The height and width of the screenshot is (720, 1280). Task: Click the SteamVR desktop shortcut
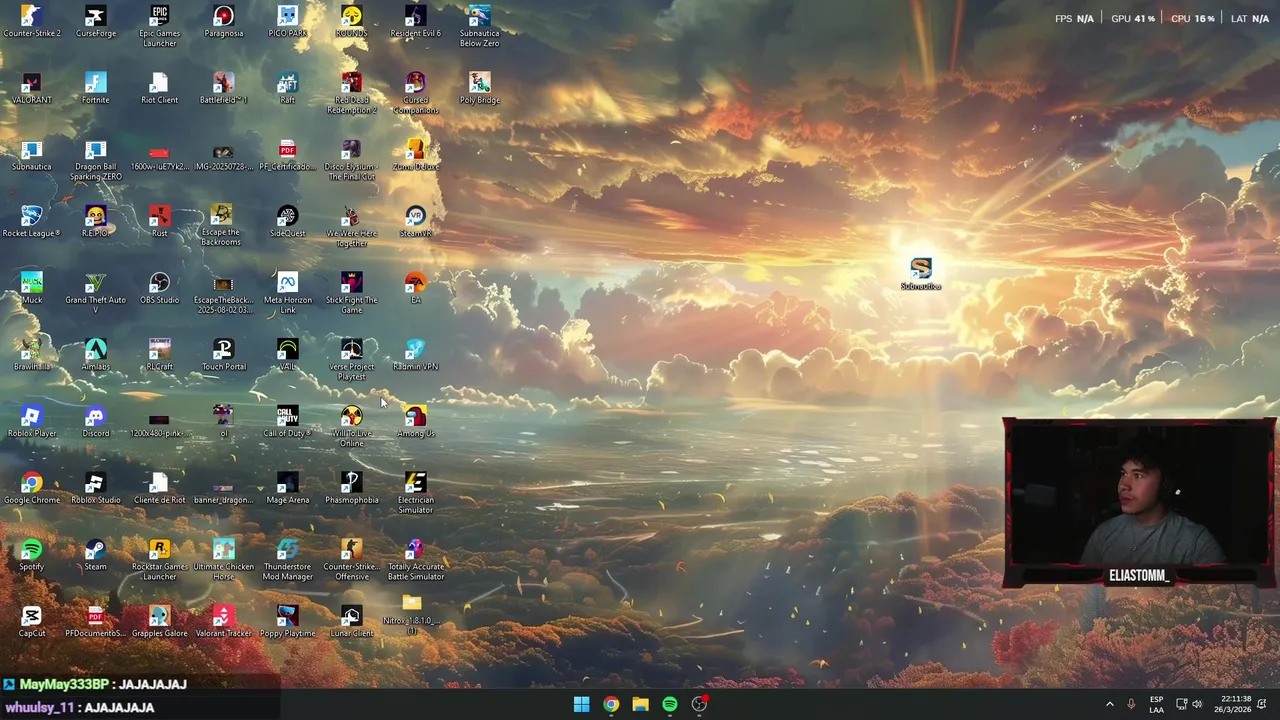point(415,222)
